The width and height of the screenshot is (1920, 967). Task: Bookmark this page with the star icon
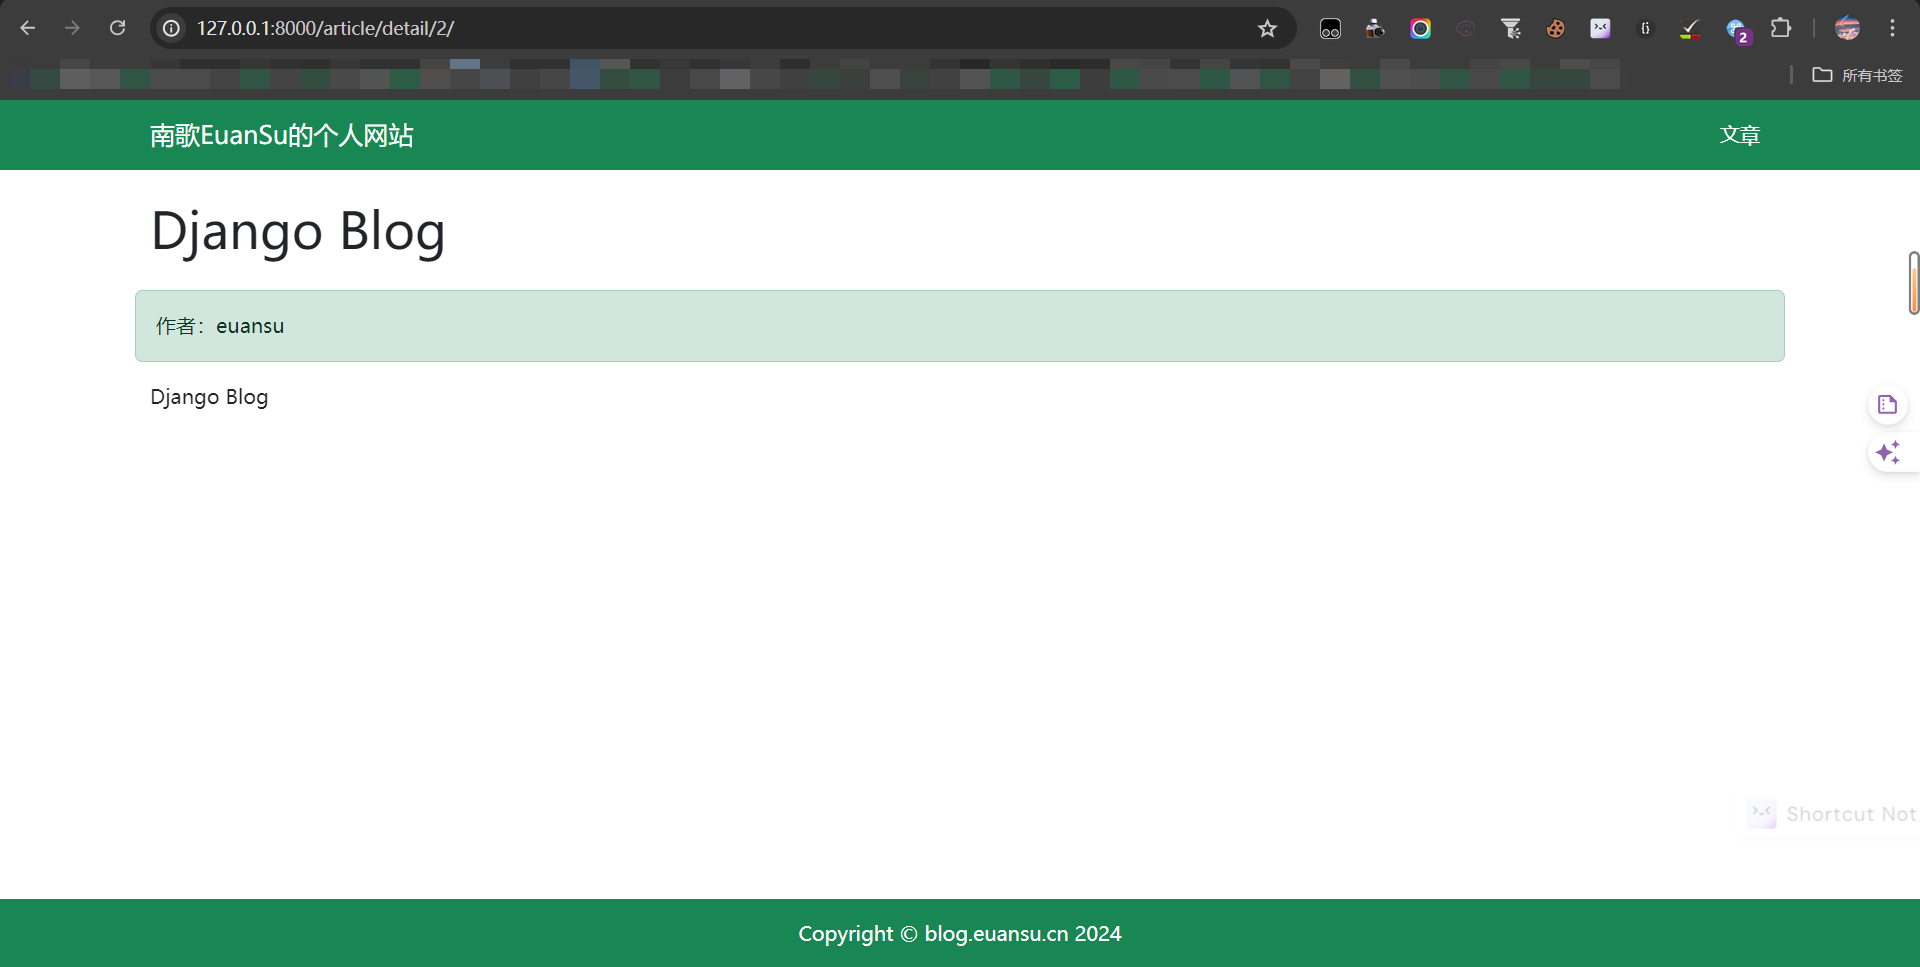(1267, 29)
